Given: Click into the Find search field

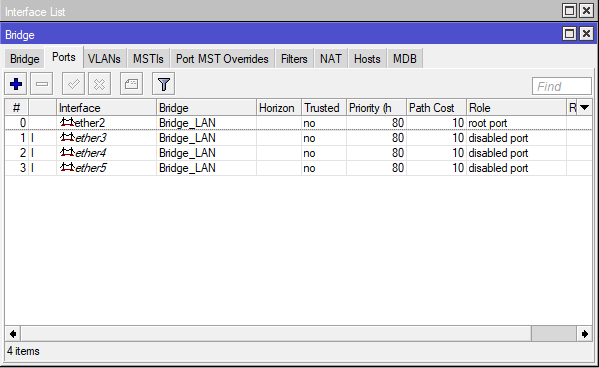Looking at the screenshot, I should pos(562,86).
